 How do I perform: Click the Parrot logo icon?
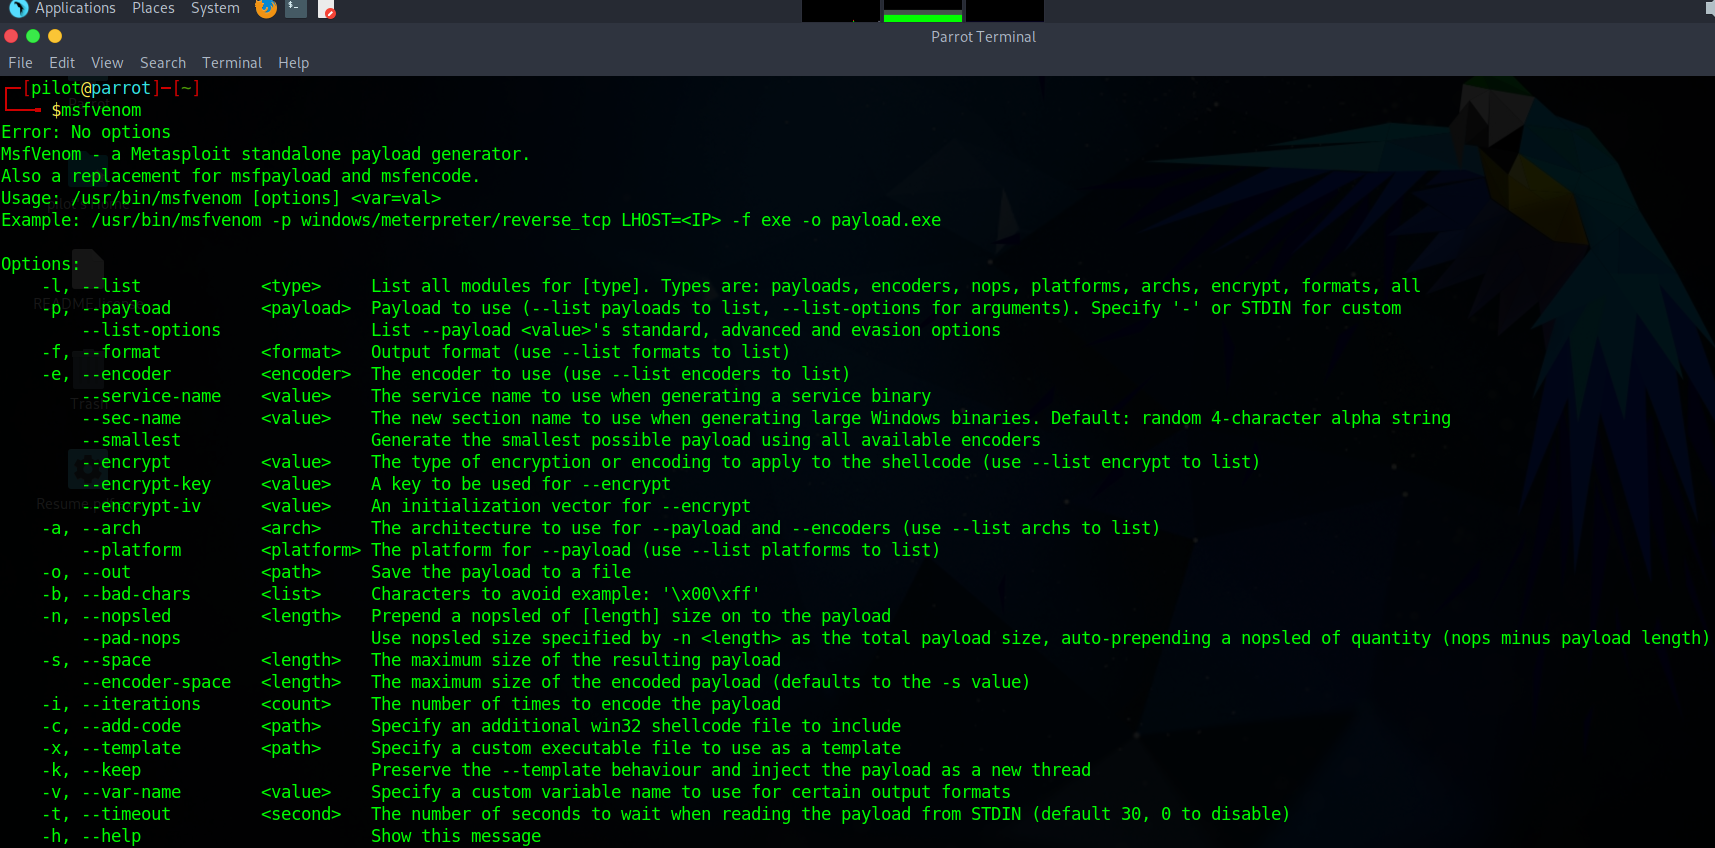click(x=18, y=9)
